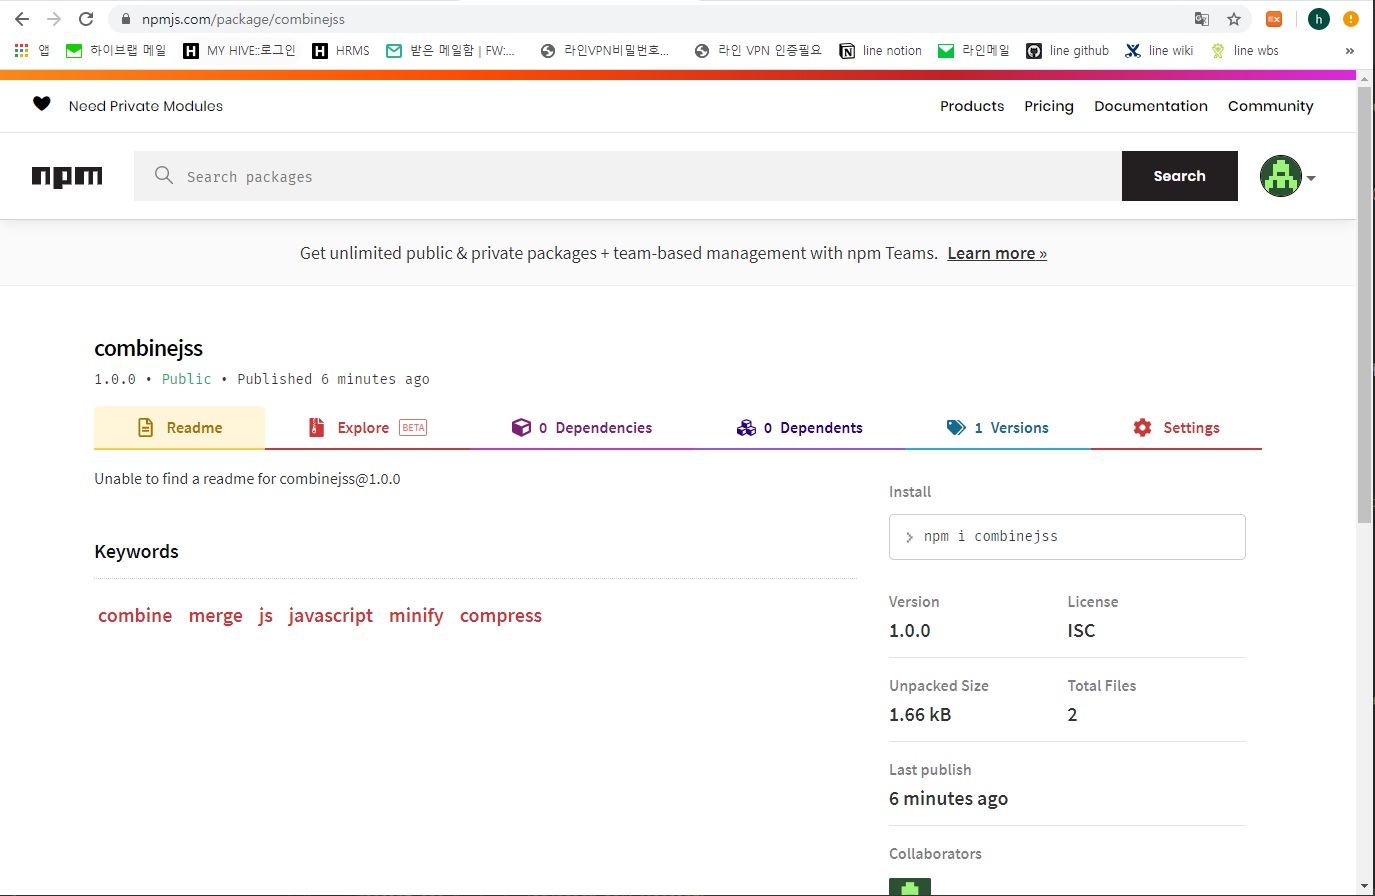Viewport: 1375px width, 896px height.
Task: Open the 1 Versions tab
Action: pos(997,428)
